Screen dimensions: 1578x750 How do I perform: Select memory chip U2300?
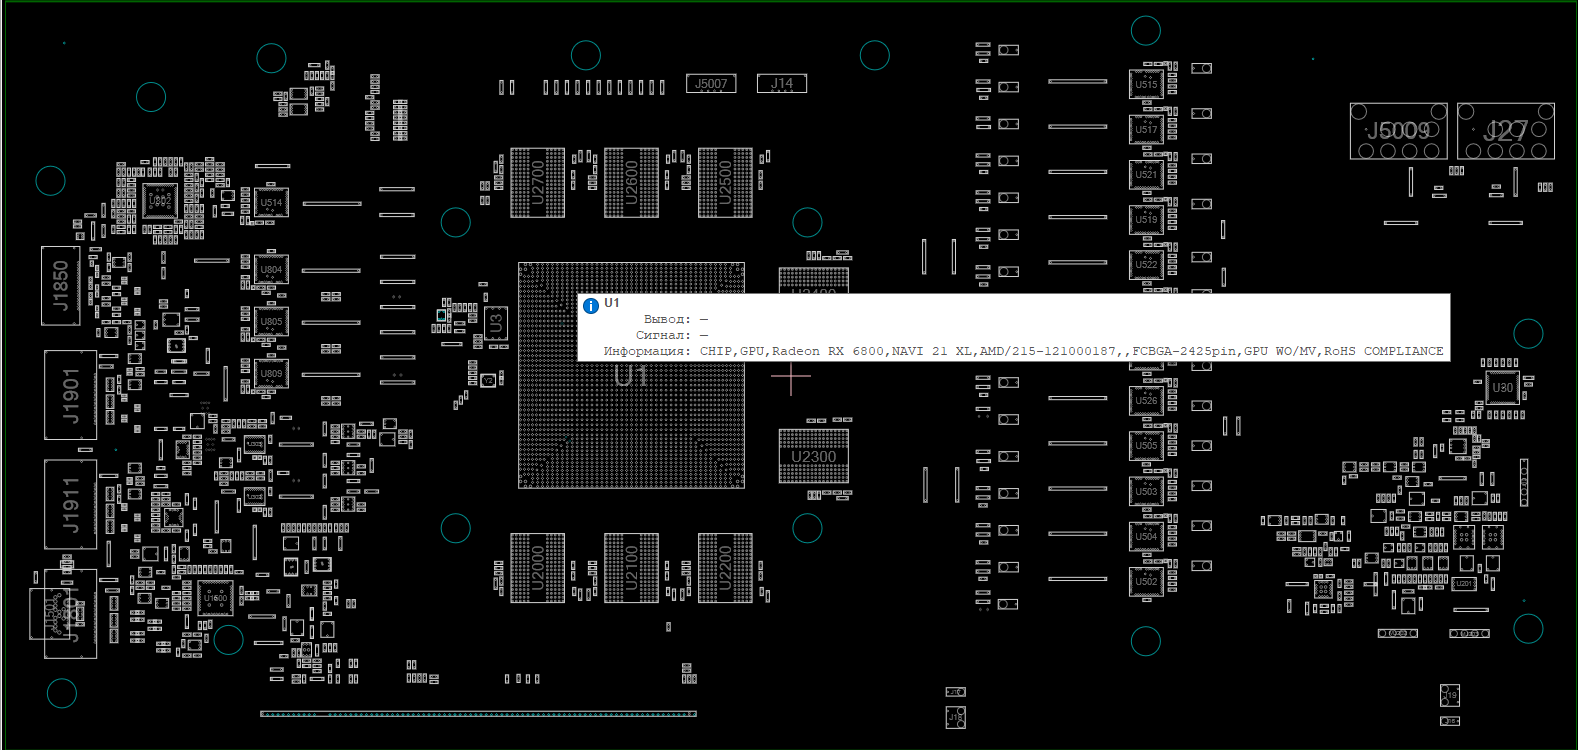pos(813,456)
